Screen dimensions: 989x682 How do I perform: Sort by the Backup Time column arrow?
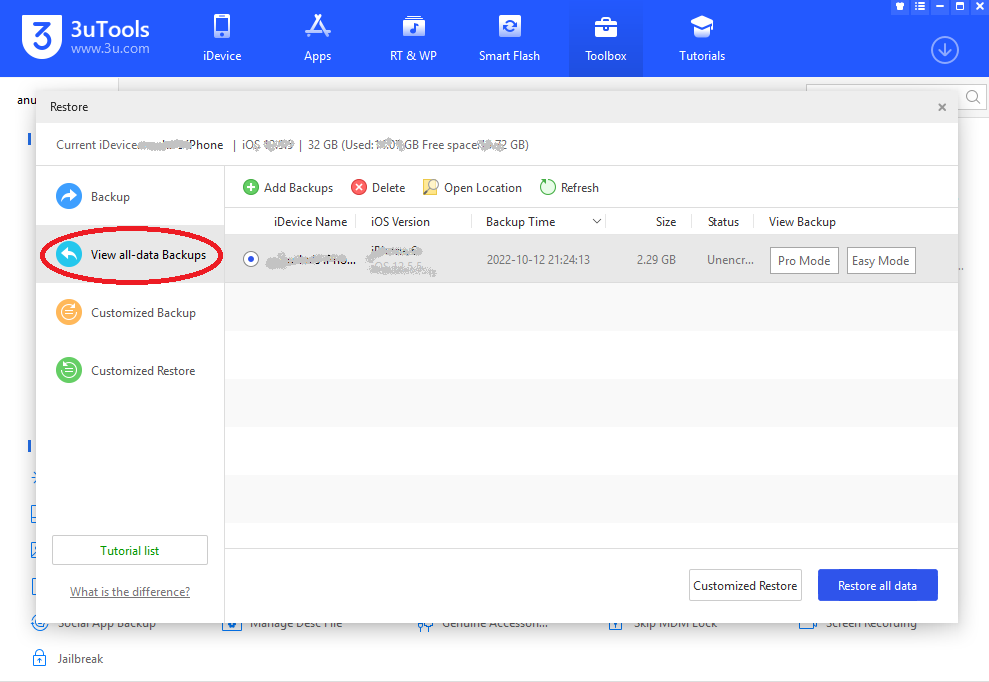(x=597, y=221)
